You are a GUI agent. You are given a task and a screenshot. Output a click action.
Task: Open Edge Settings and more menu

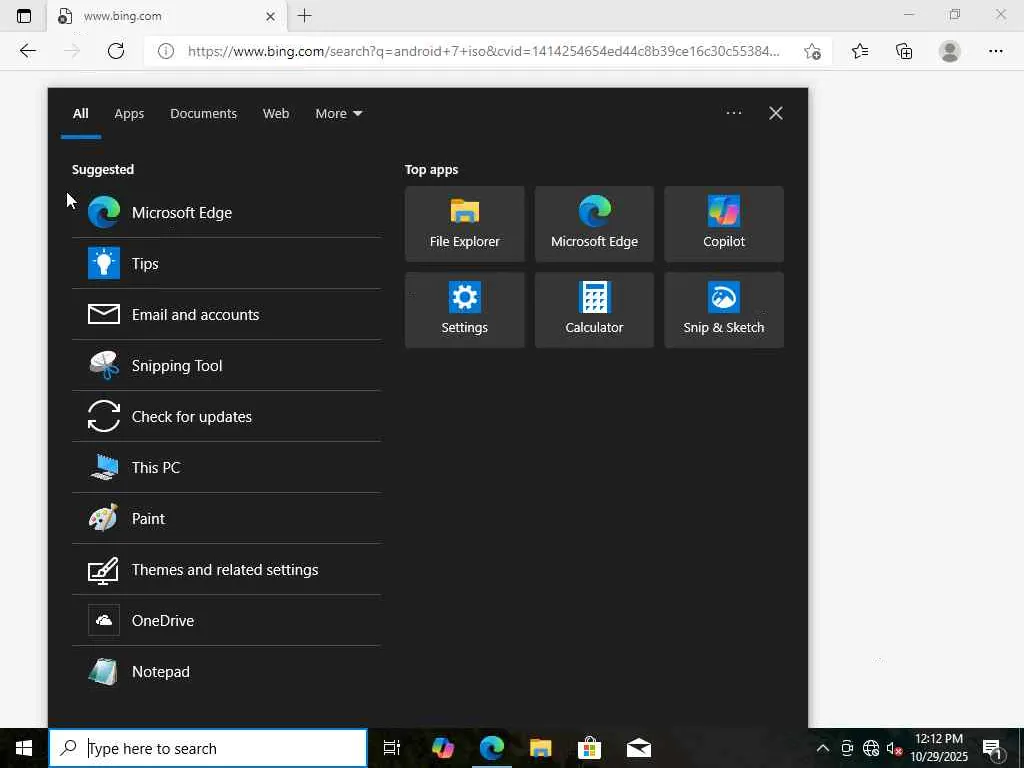[x=995, y=51]
